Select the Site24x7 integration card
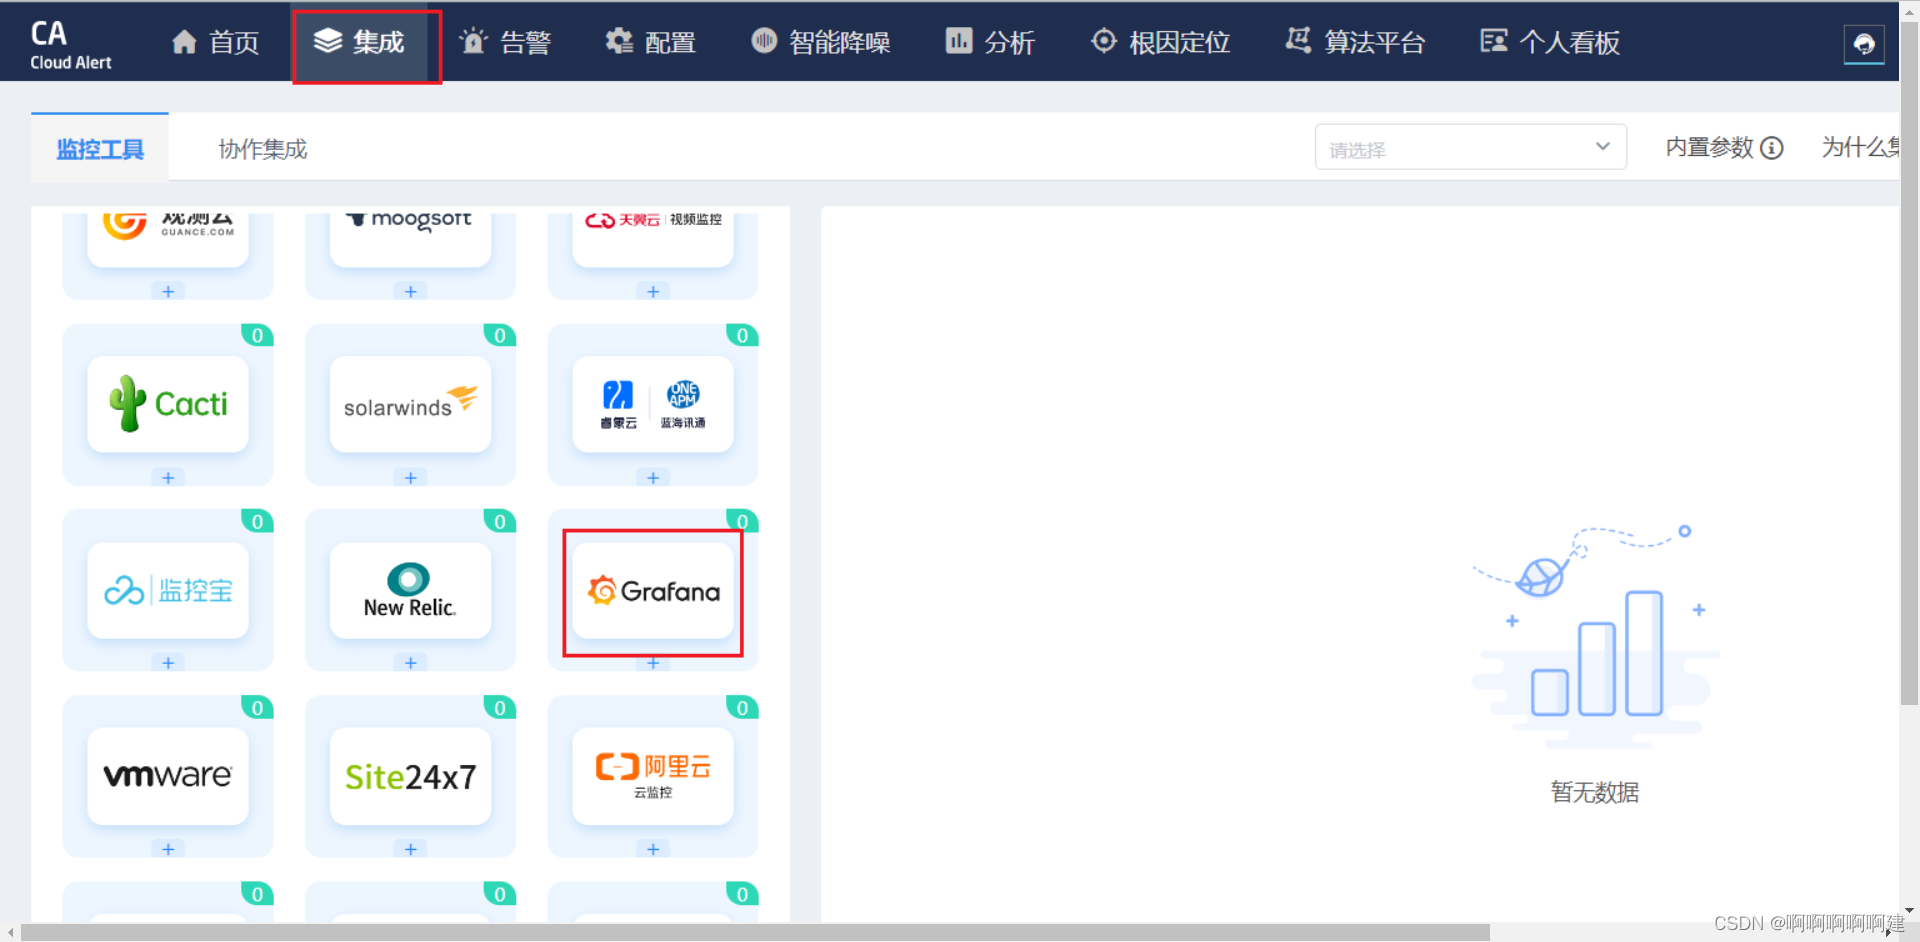This screenshot has width=1920, height=942. pos(410,776)
